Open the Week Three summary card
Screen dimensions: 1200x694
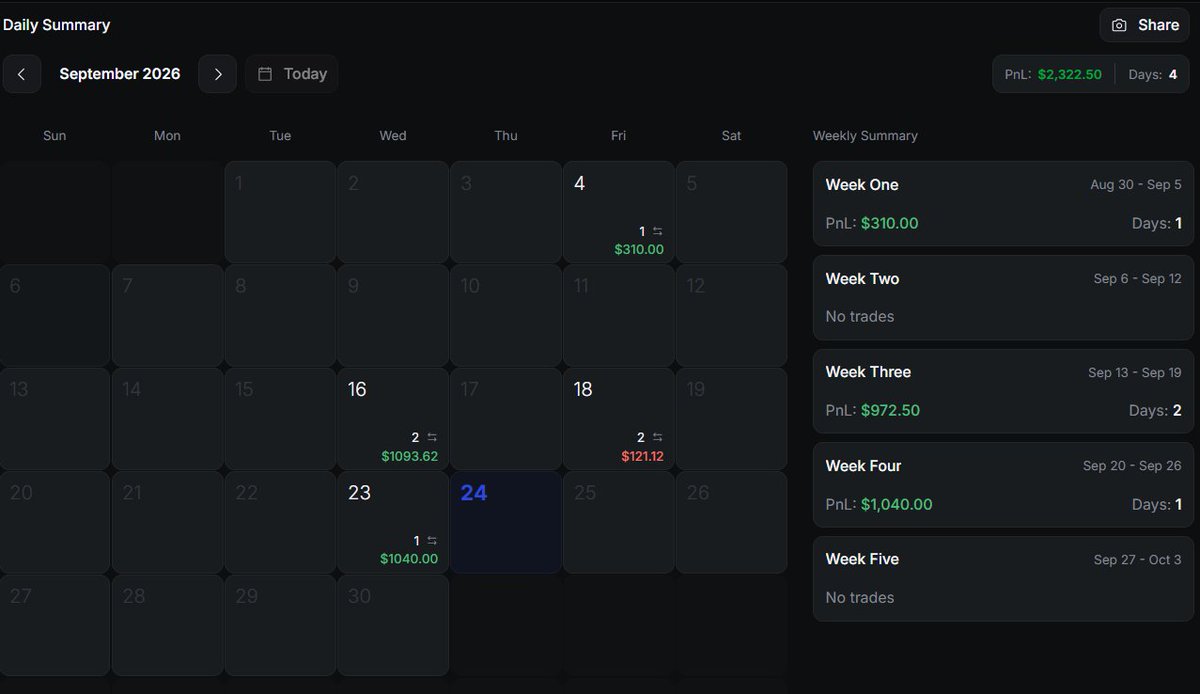pos(1003,391)
